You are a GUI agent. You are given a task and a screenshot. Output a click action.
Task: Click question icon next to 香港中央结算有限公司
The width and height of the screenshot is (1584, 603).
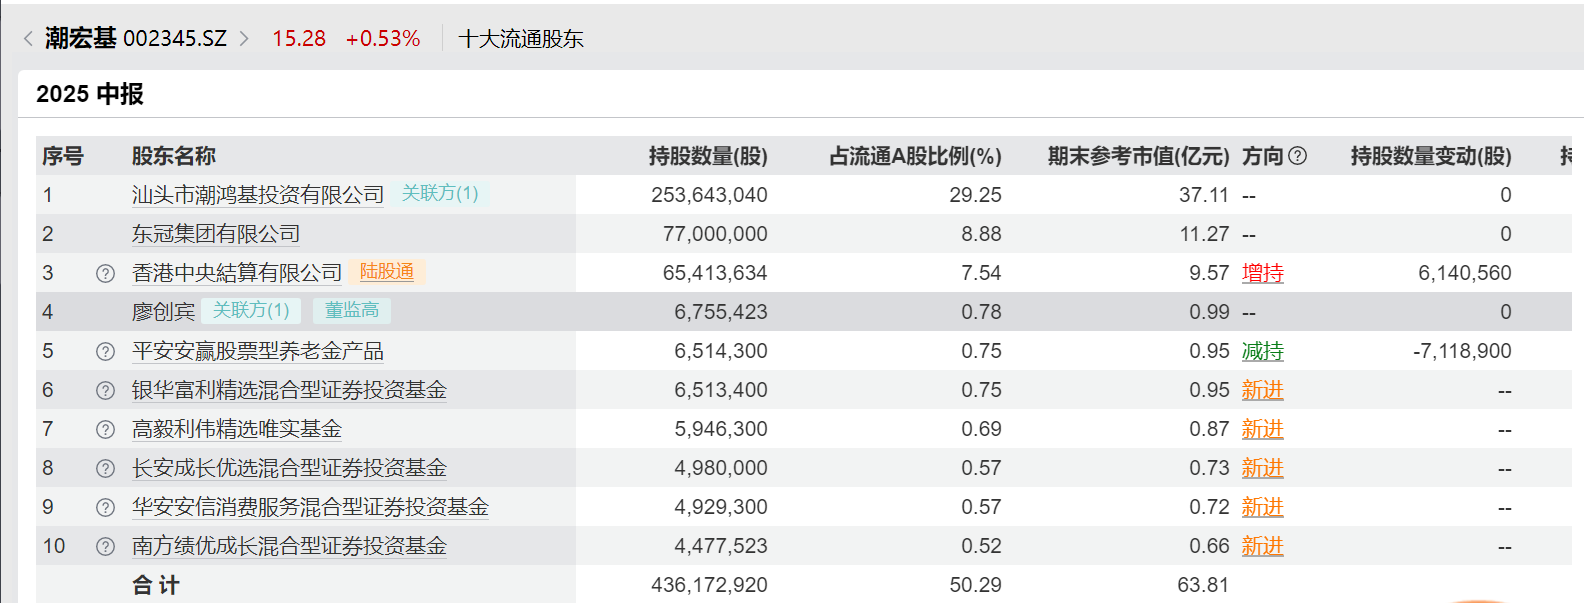105,273
